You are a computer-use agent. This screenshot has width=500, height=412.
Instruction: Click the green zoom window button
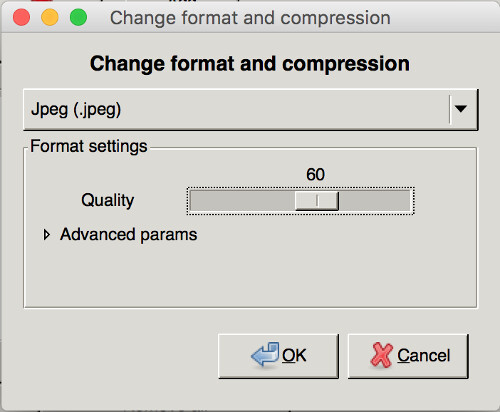click(78, 17)
